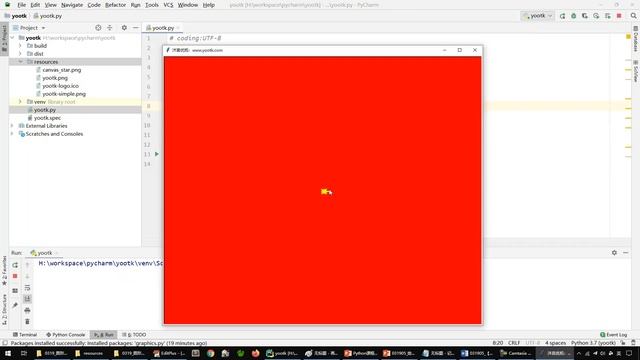Open Python Console tool window
This screenshot has height=360, width=640.
click(66, 335)
